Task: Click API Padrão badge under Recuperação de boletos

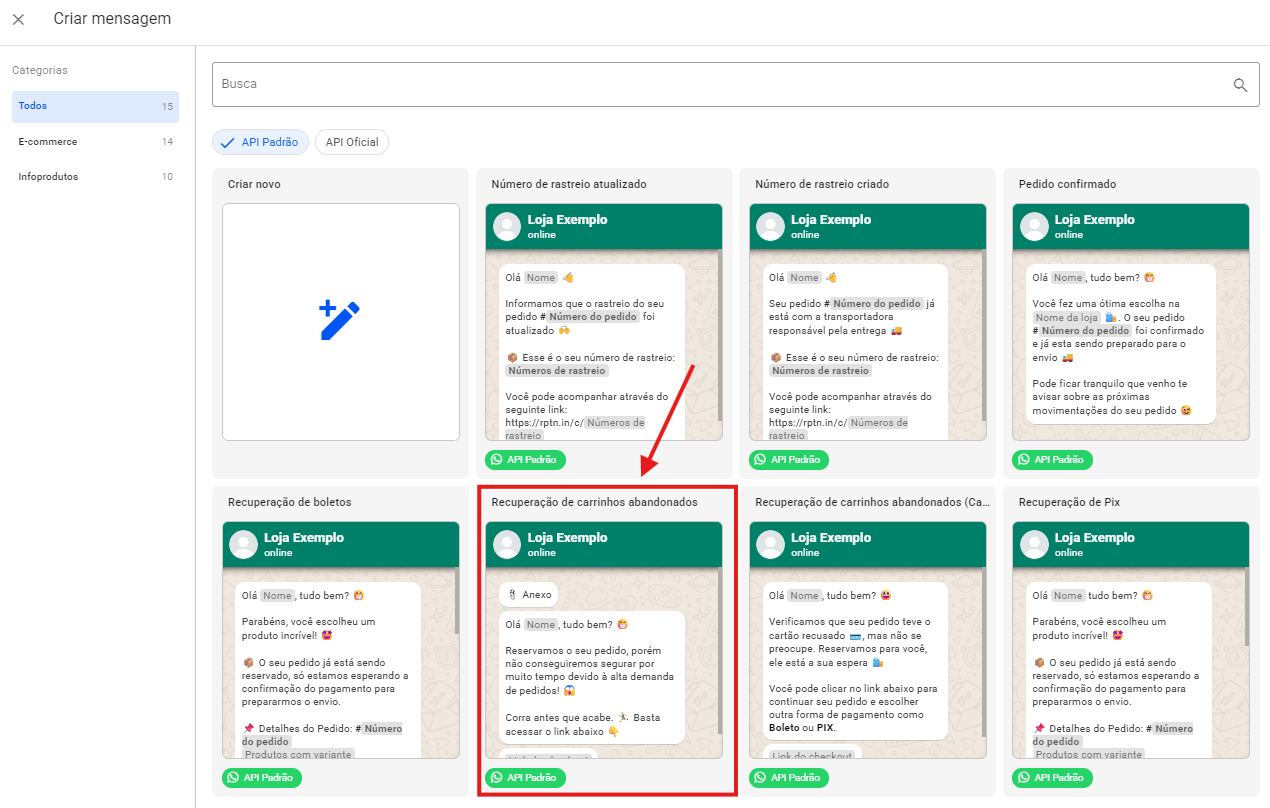Action: [262, 777]
